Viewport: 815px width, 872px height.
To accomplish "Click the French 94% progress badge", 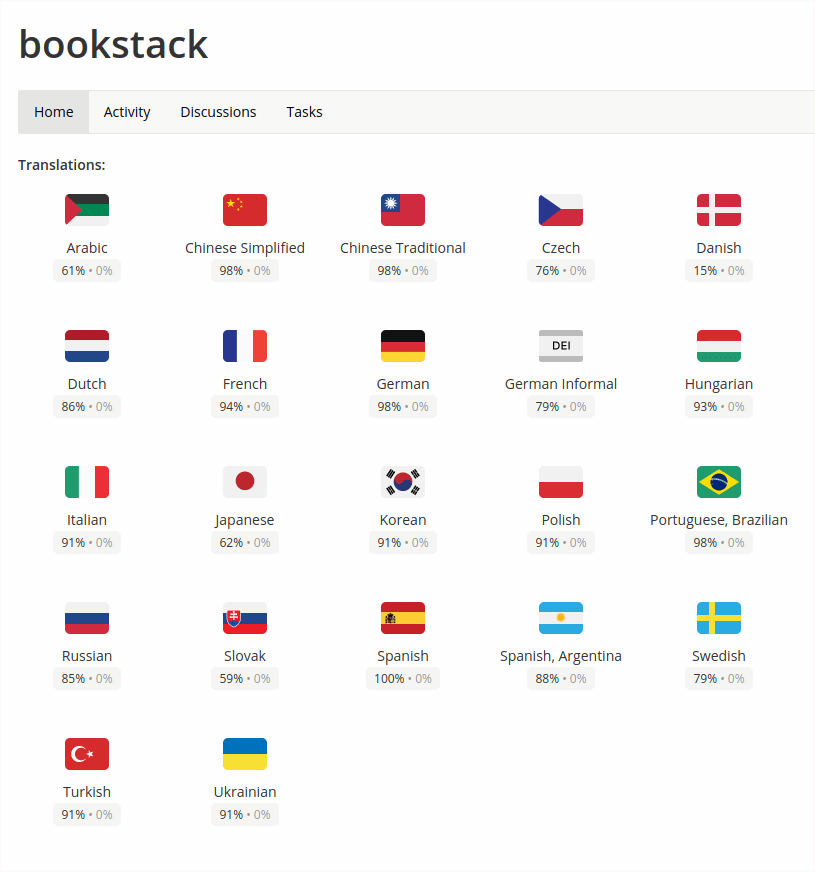I will point(245,407).
